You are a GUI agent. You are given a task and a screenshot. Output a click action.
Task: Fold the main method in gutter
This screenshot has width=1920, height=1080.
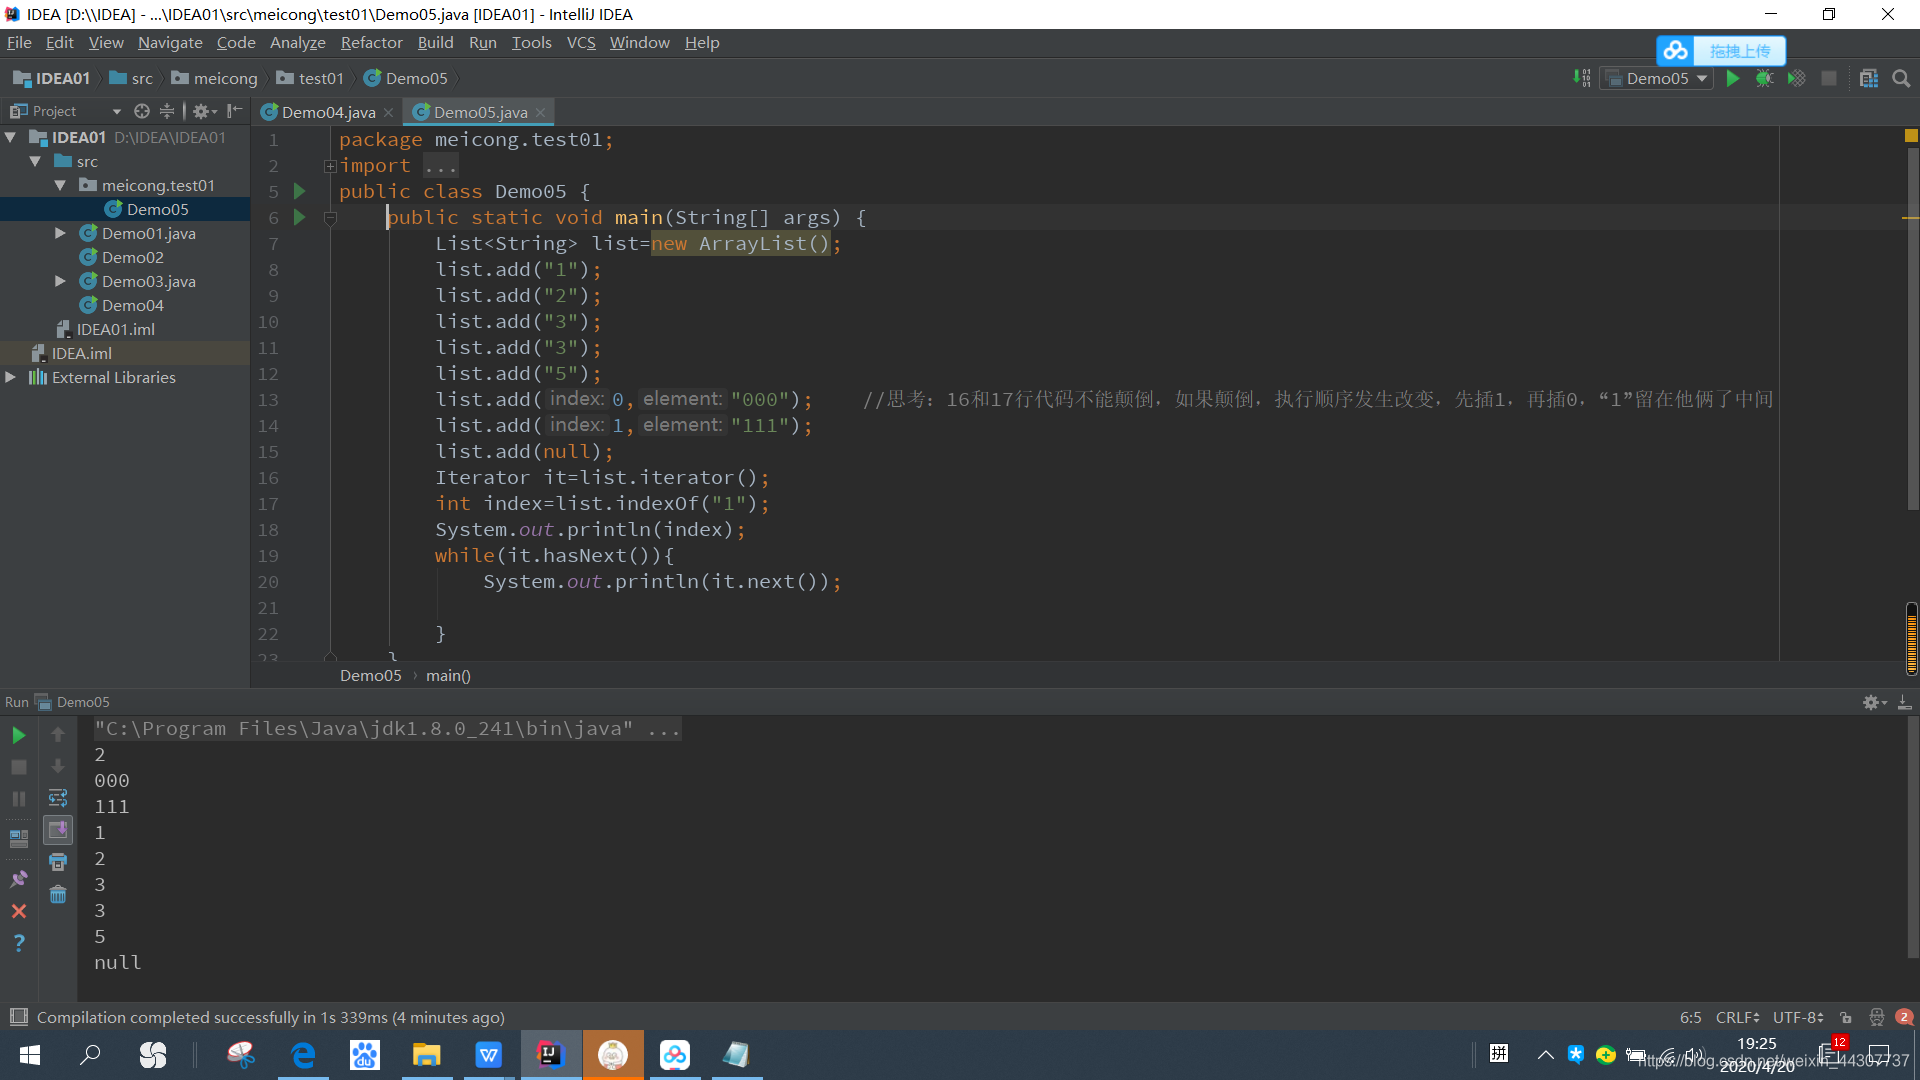pos(330,217)
